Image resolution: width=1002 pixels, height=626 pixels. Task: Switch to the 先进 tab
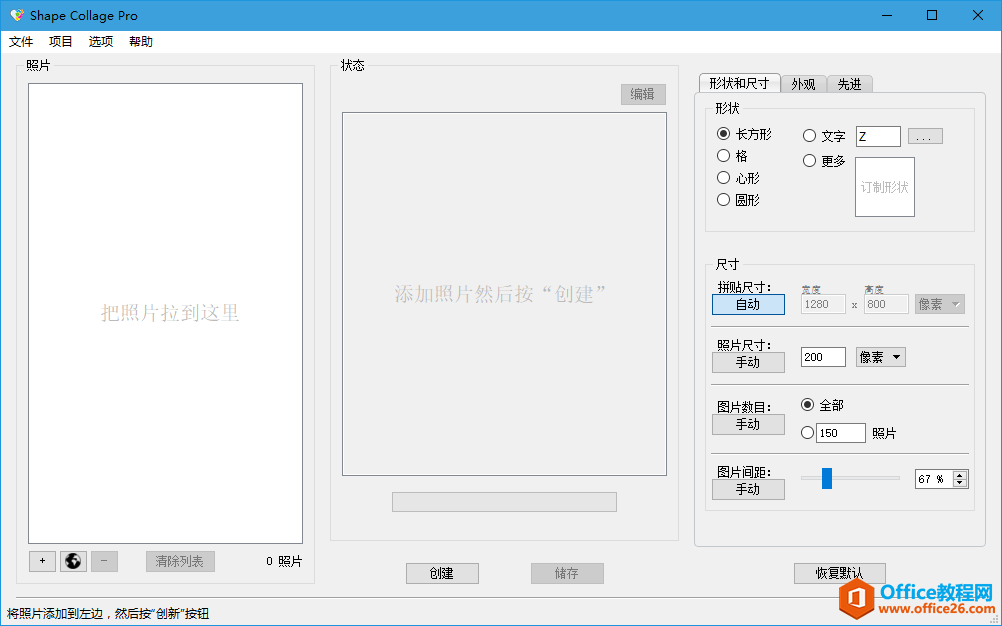coord(849,84)
